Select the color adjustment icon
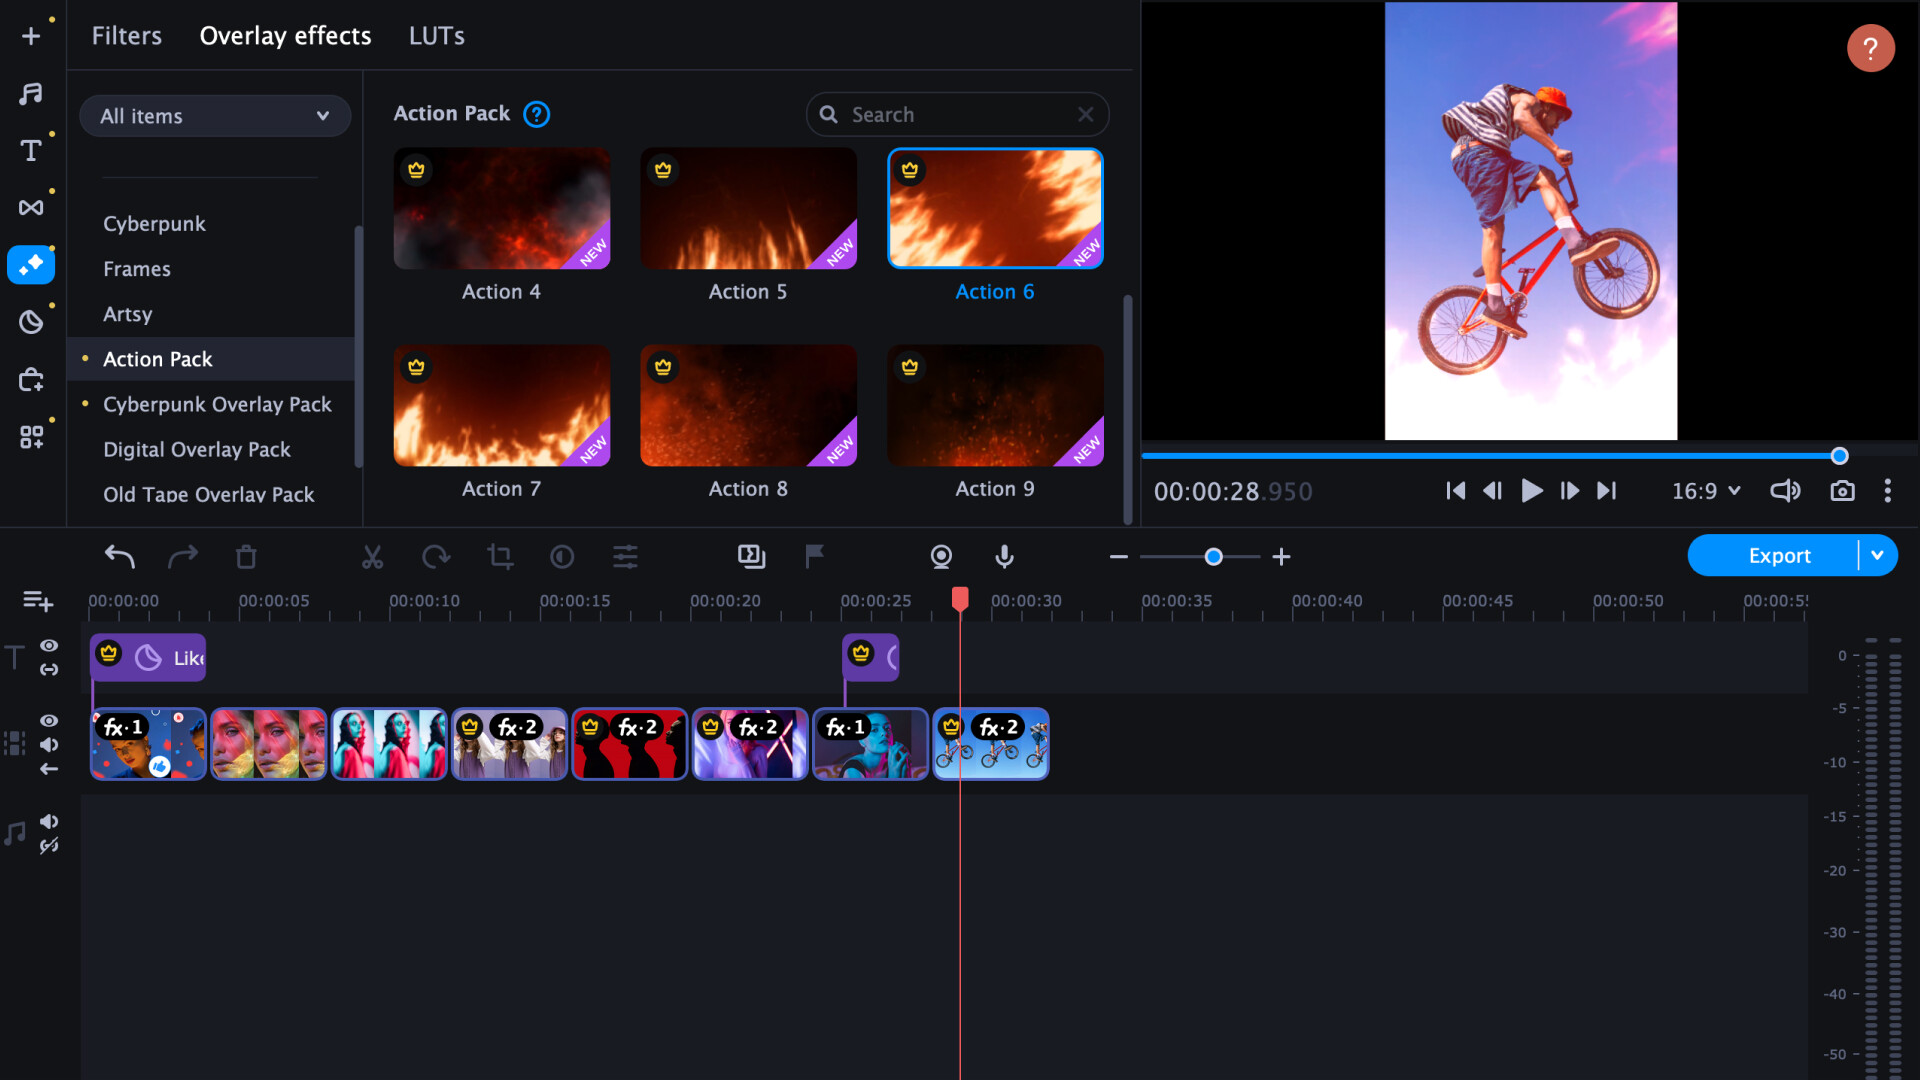 563,555
